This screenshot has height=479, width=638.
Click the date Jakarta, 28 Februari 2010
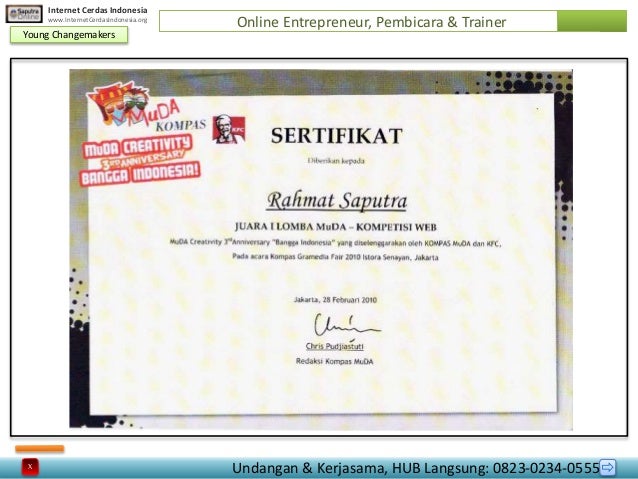tap(335, 300)
